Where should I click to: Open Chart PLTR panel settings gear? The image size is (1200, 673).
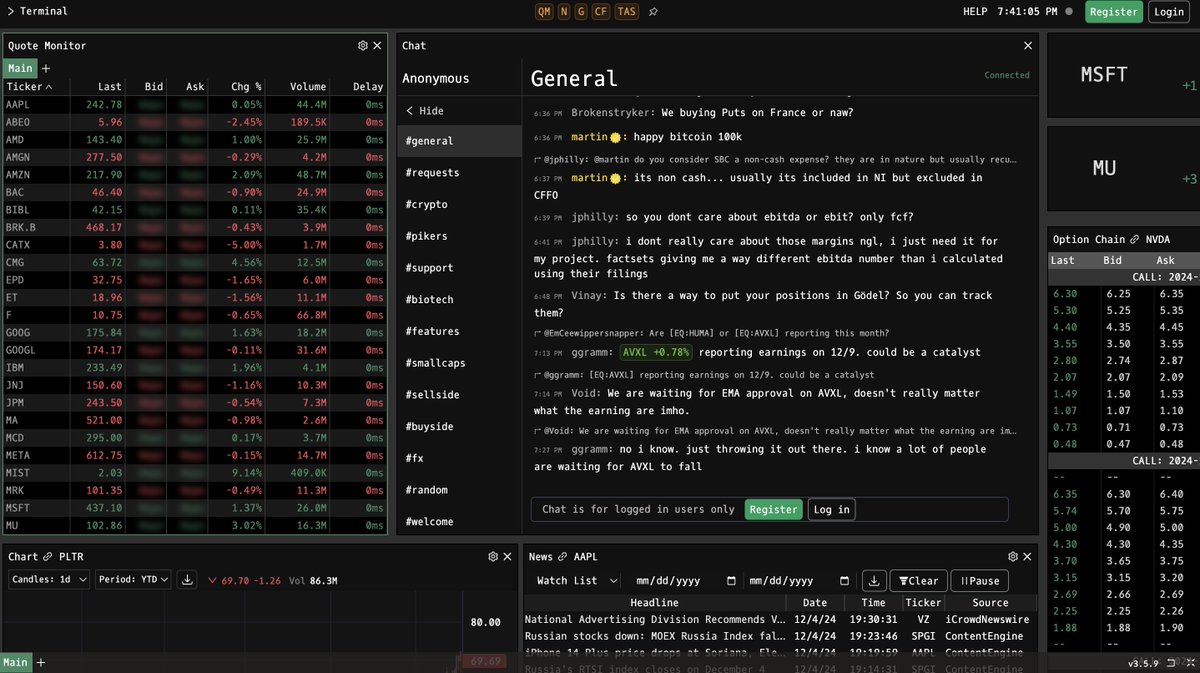[493, 557]
